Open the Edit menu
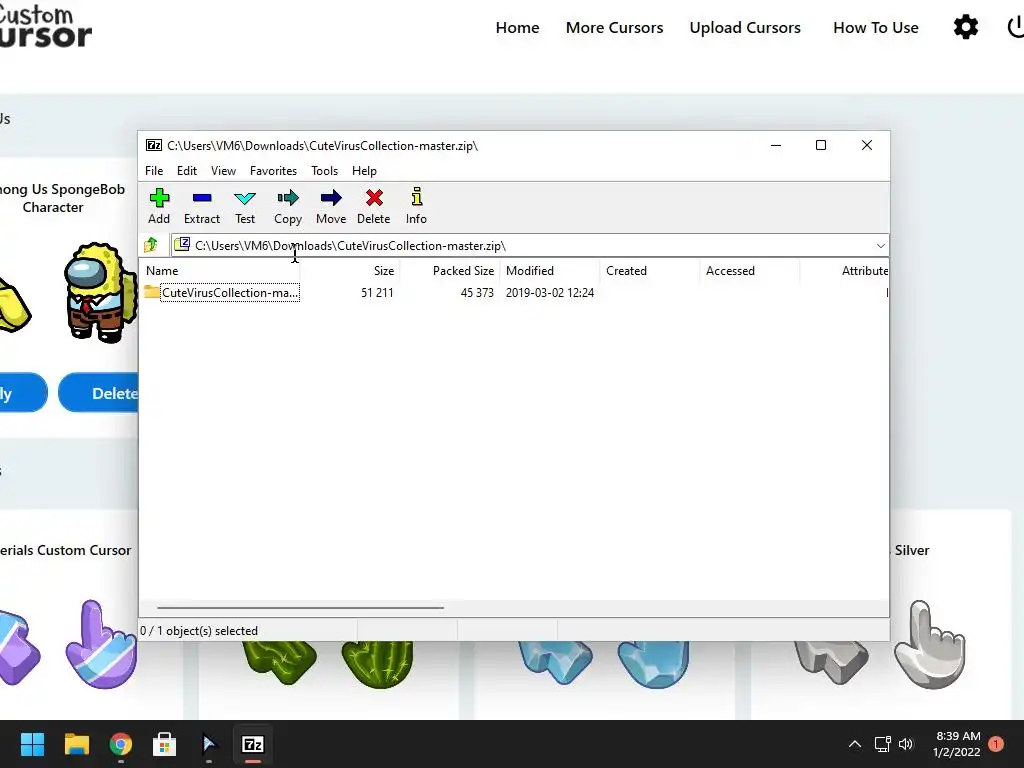The width and height of the screenshot is (1024, 768). 187,170
